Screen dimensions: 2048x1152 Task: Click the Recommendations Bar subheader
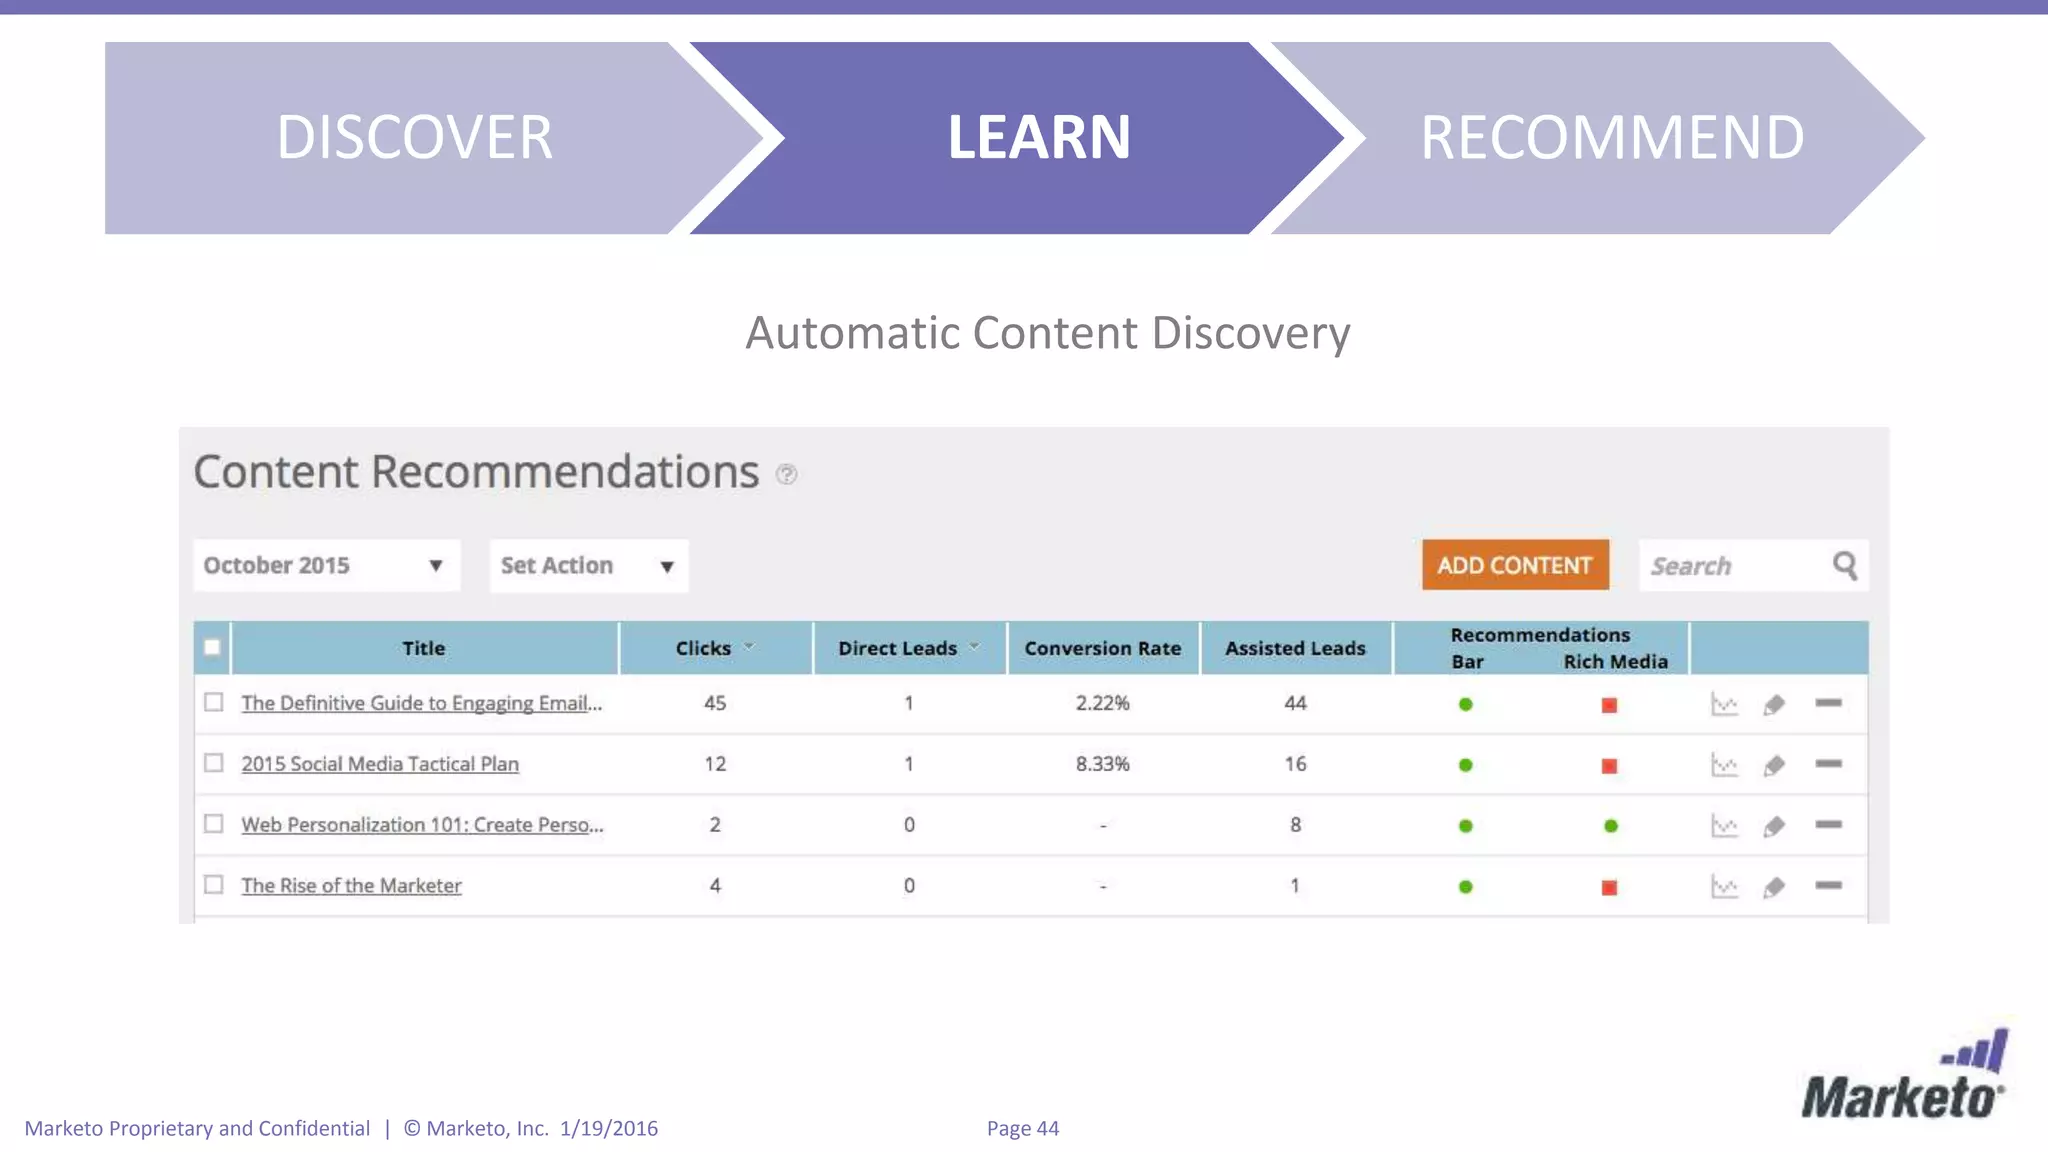[x=1468, y=662]
